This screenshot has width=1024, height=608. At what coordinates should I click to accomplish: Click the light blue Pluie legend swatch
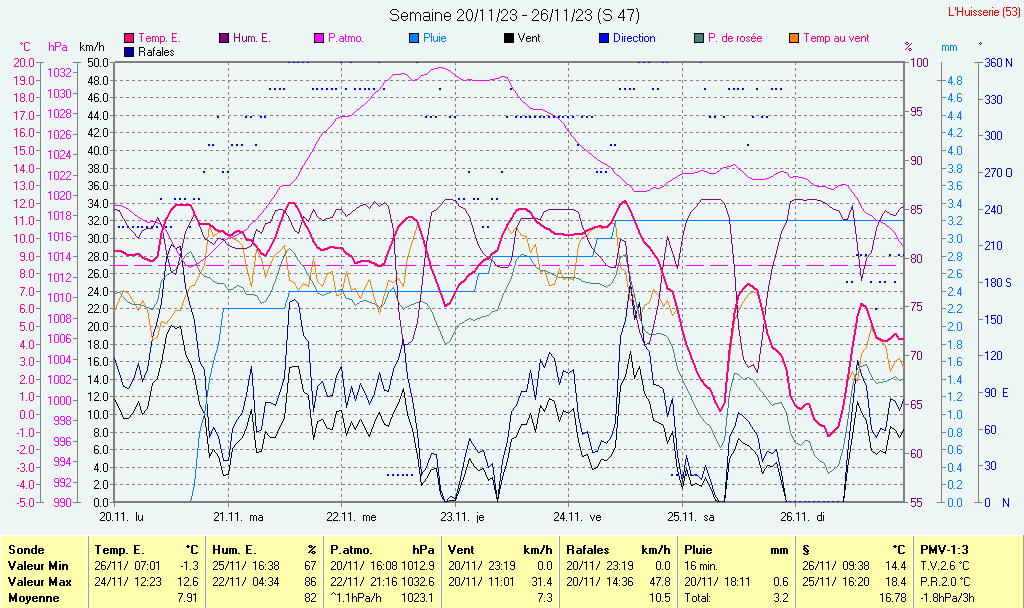[414, 39]
